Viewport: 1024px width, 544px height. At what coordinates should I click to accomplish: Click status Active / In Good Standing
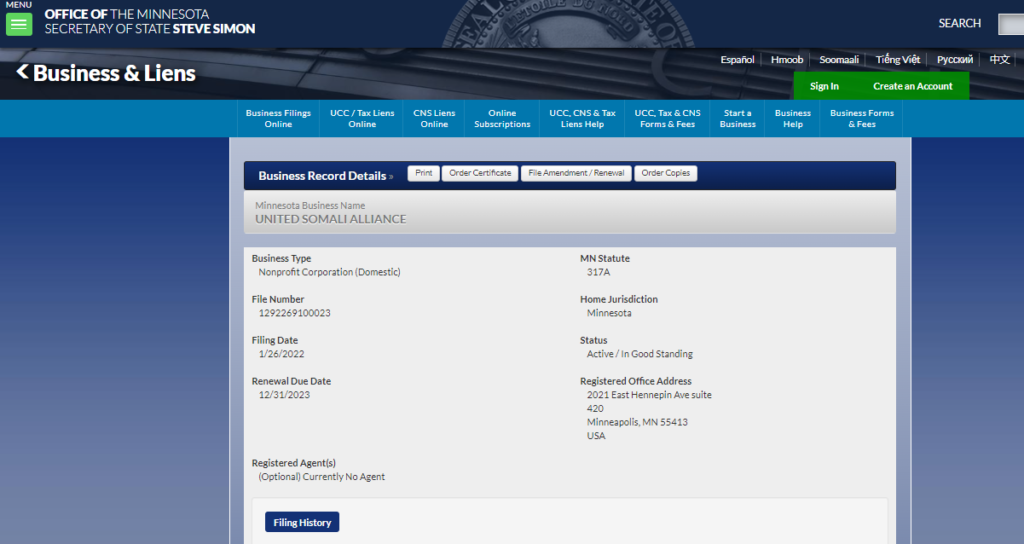pos(639,354)
